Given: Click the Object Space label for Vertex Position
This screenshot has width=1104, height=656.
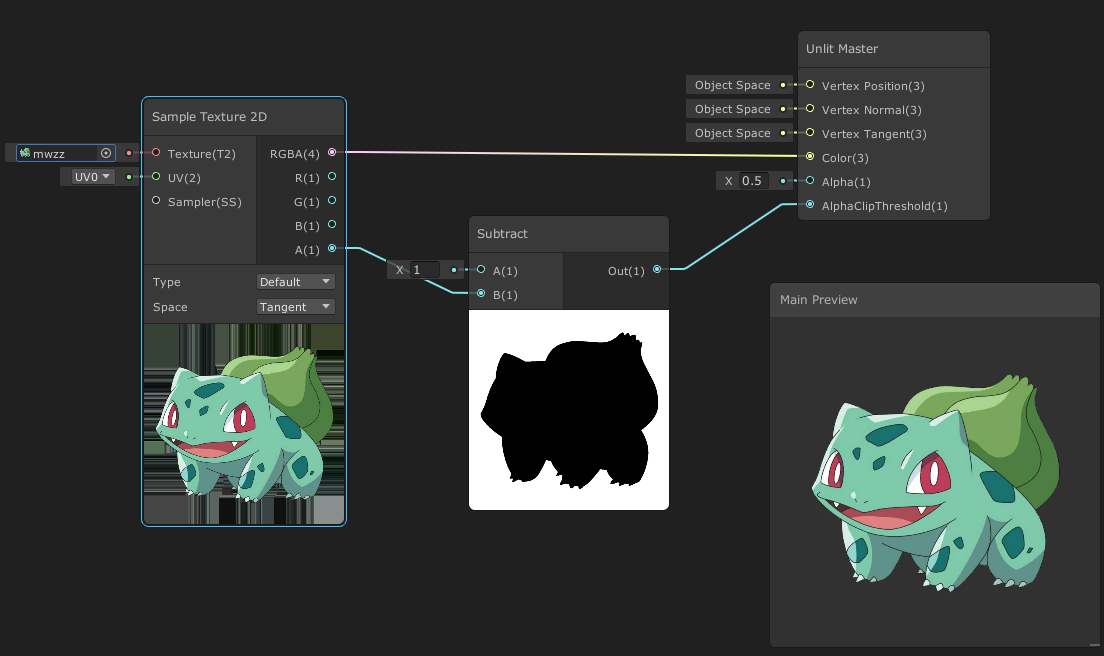Looking at the screenshot, I should tap(732, 85).
